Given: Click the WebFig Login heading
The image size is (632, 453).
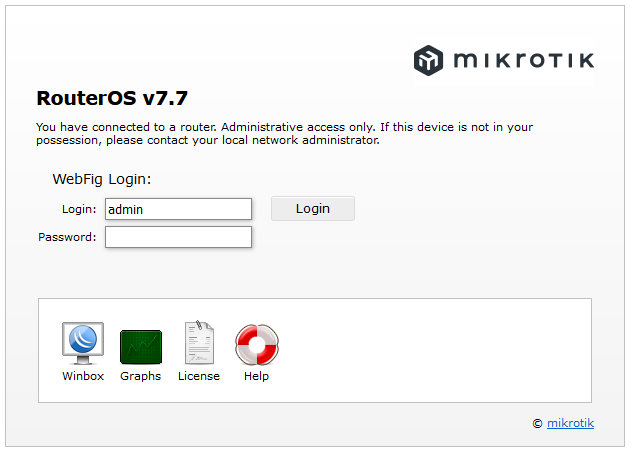Looking at the screenshot, I should [x=102, y=179].
